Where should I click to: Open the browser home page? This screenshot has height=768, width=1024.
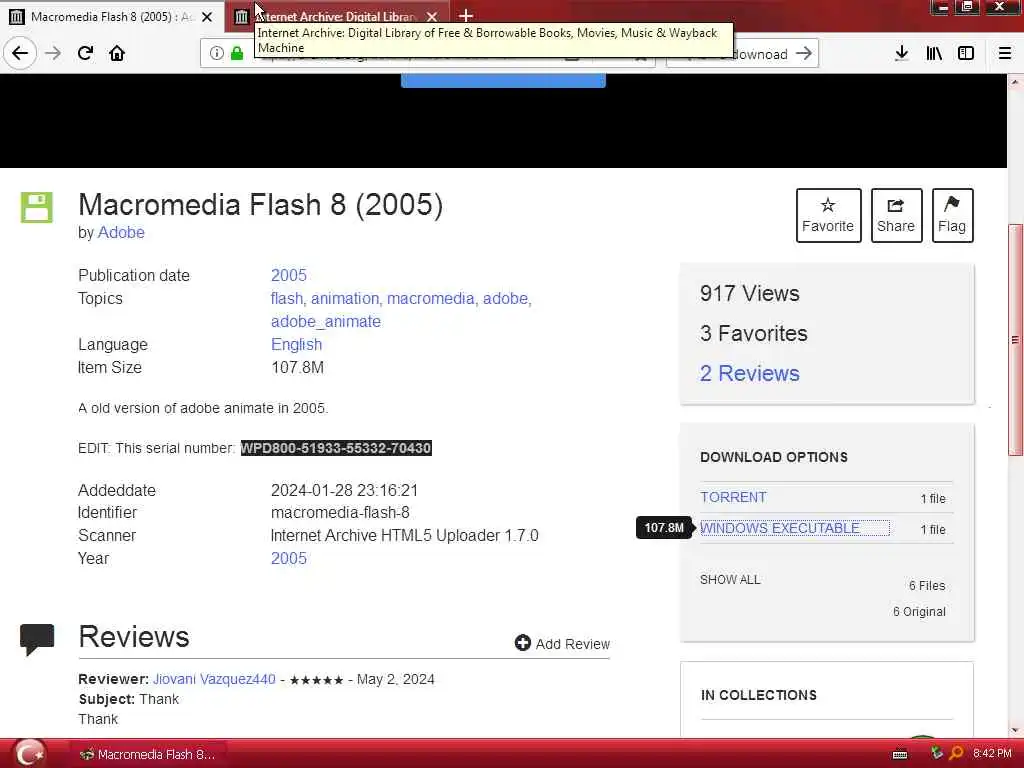pos(117,53)
